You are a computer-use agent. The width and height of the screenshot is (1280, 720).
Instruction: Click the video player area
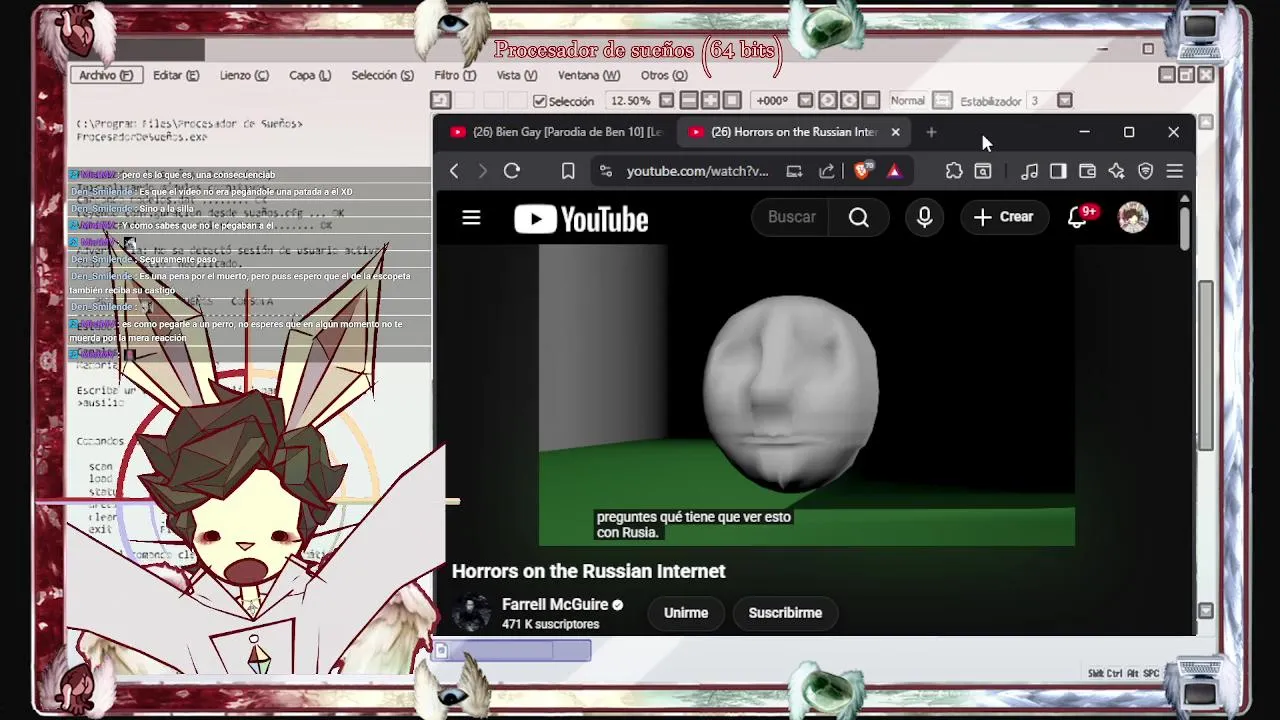[806, 395]
